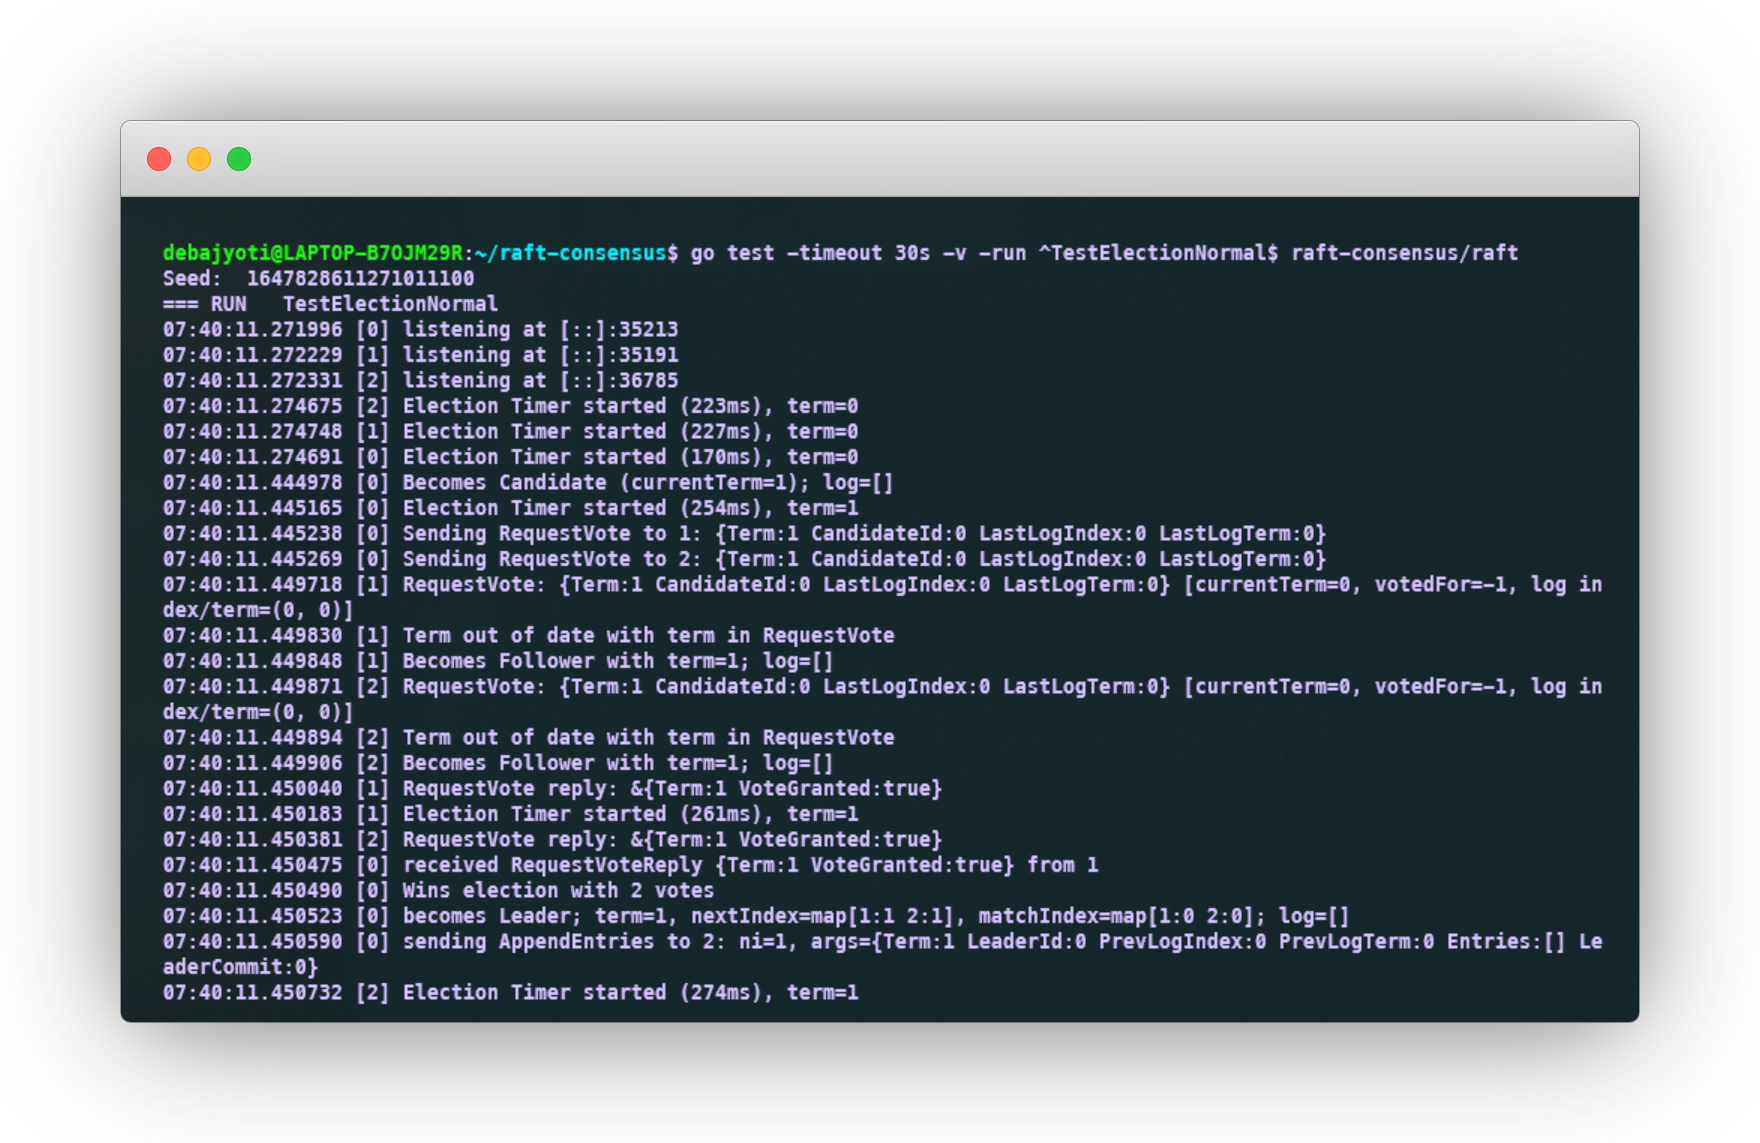Click 'Wins election with 2 votes' line
Image resolution: width=1760 pixels, height=1143 pixels.
[x=439, y=890]
